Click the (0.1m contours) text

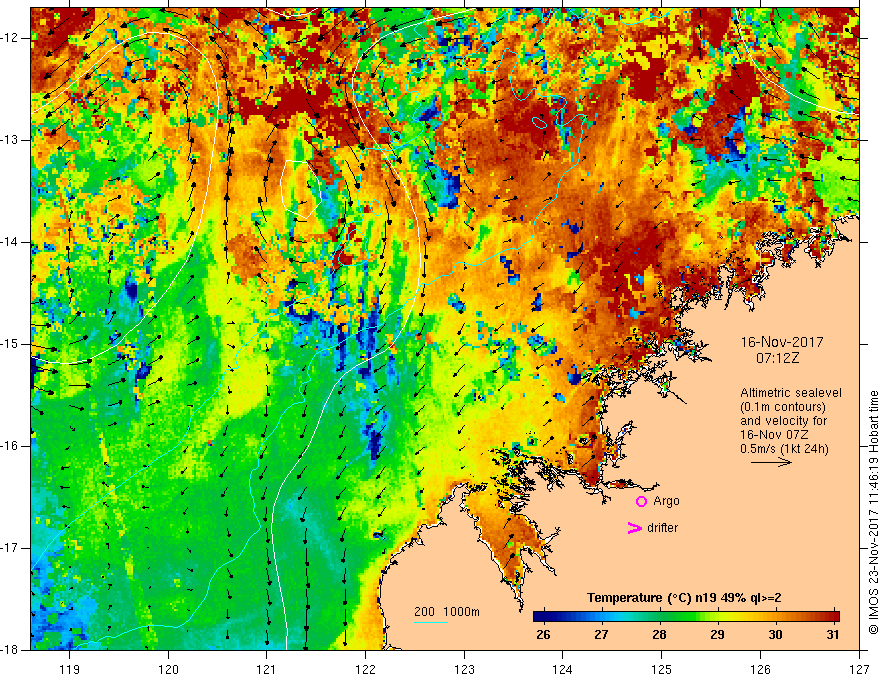coord(783,407)
